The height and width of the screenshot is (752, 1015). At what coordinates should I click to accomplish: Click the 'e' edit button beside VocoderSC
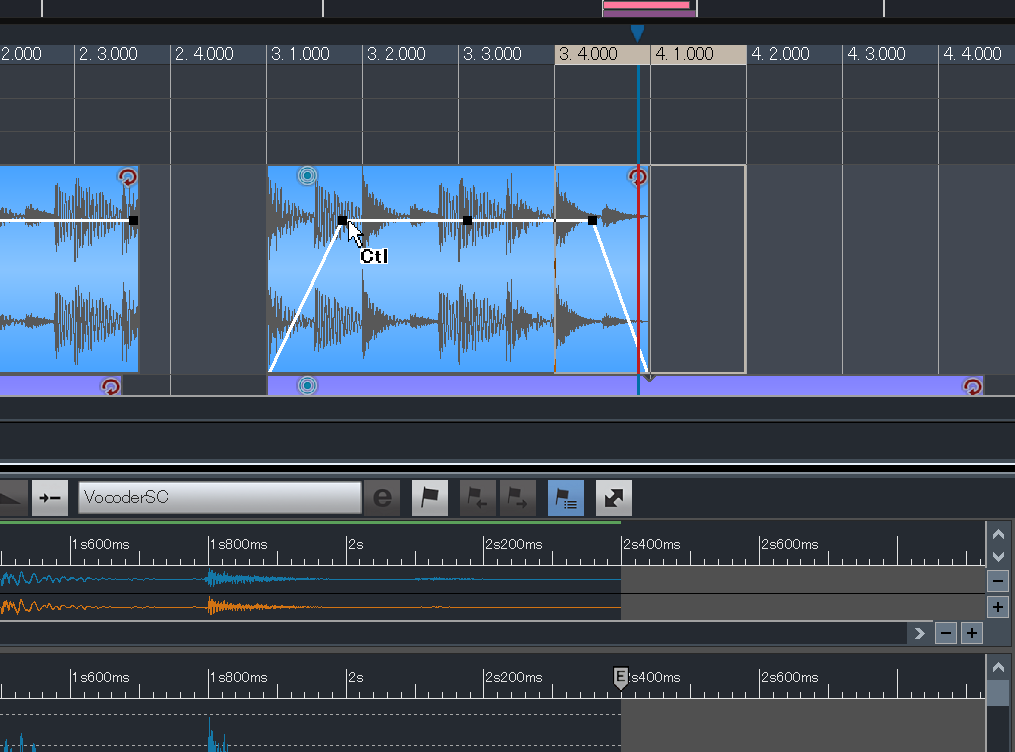click(x=381, y=497)
